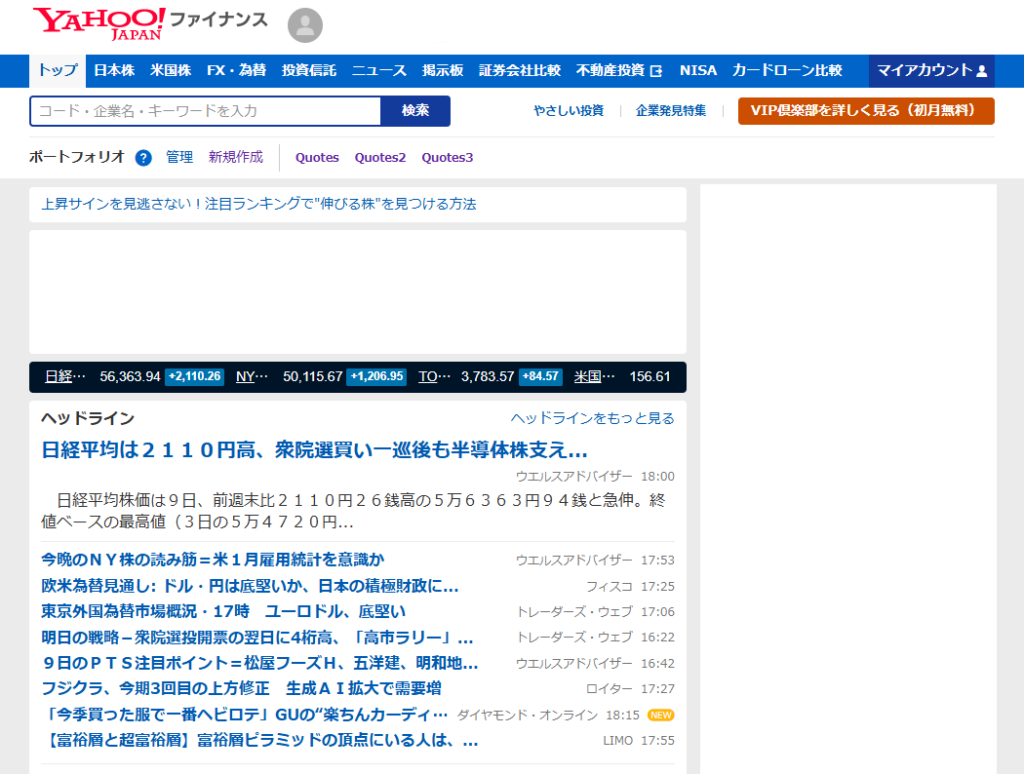
Task: Read main headline 日経平均は2110円高
Action: pos(314,449)
